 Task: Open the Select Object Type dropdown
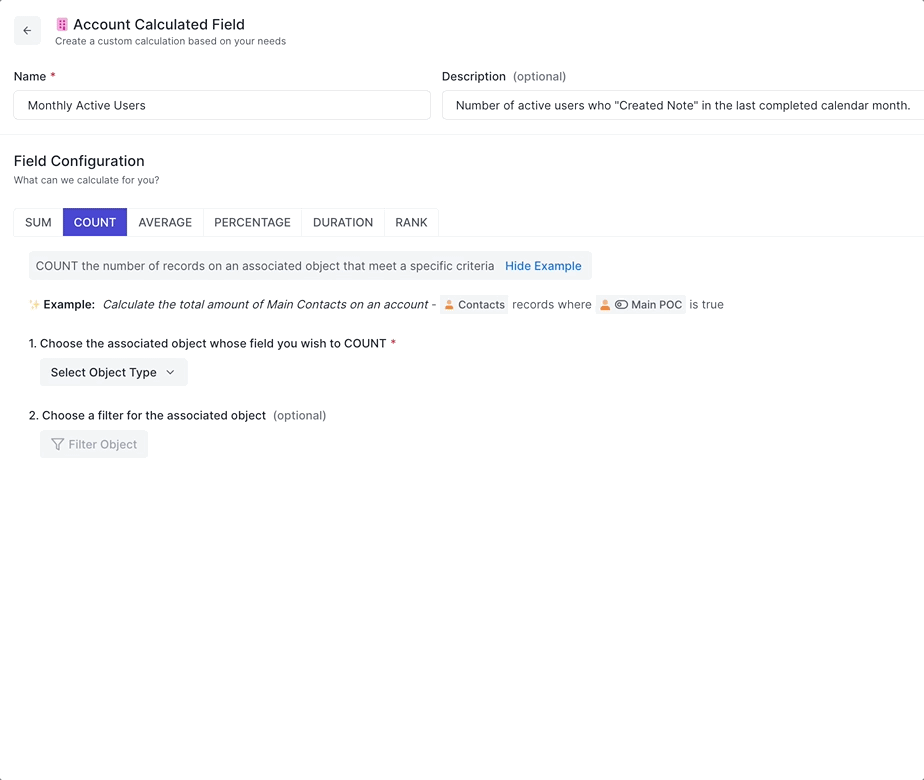[x=113, y=372]
